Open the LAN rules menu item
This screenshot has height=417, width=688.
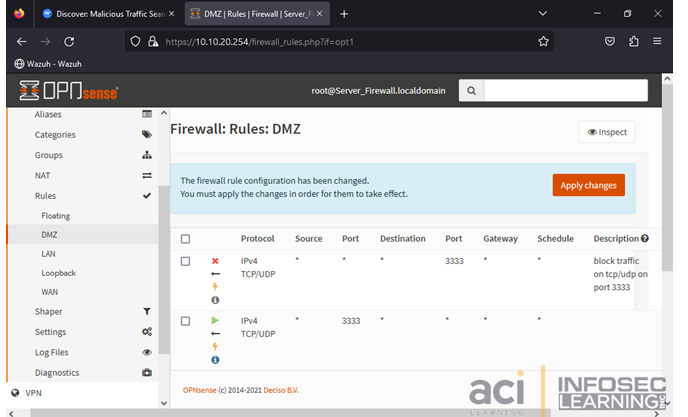(x=49, y=254)
